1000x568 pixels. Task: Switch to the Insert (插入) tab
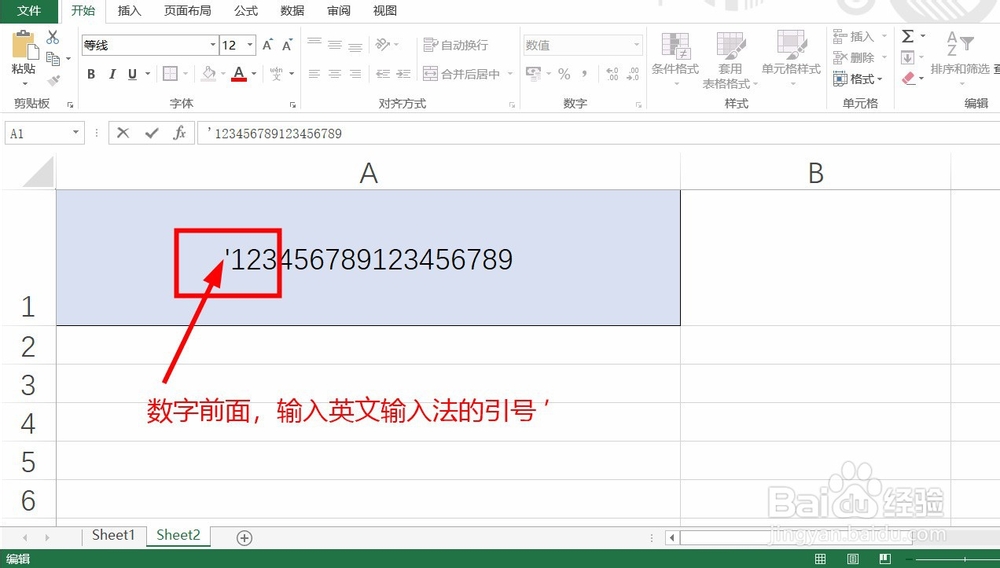click(129, 11)
